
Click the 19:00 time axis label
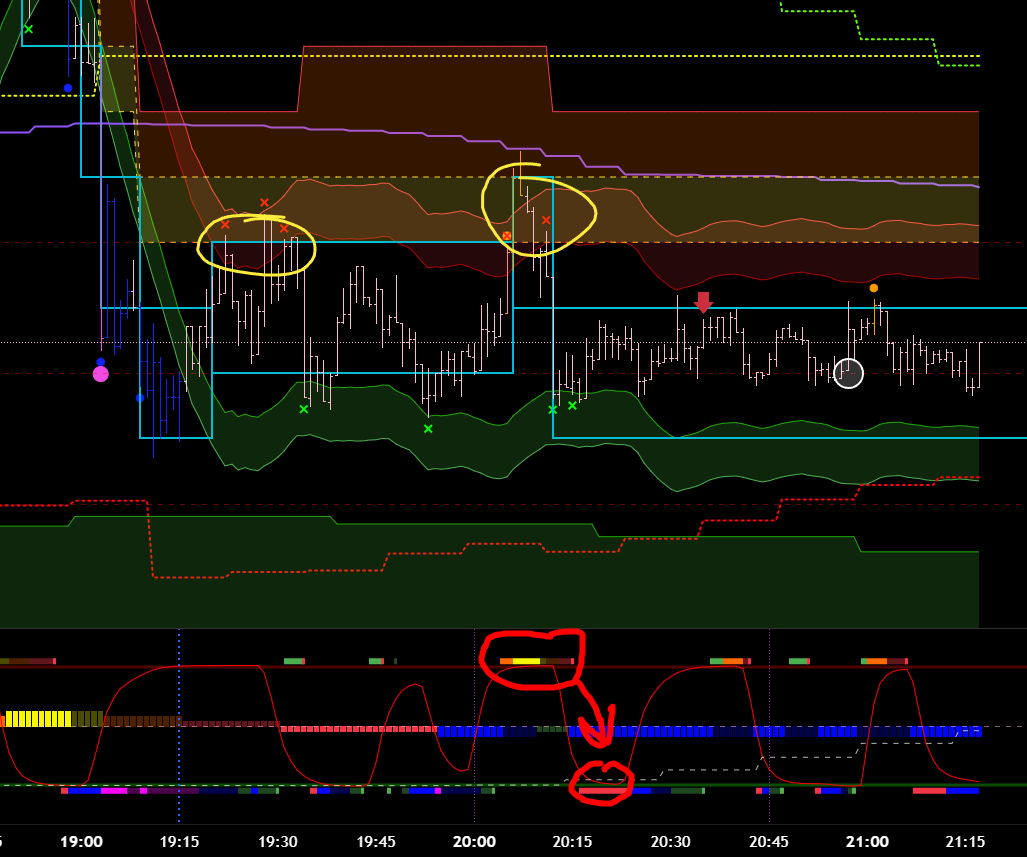pyautogui.click(x=81, y=842)
